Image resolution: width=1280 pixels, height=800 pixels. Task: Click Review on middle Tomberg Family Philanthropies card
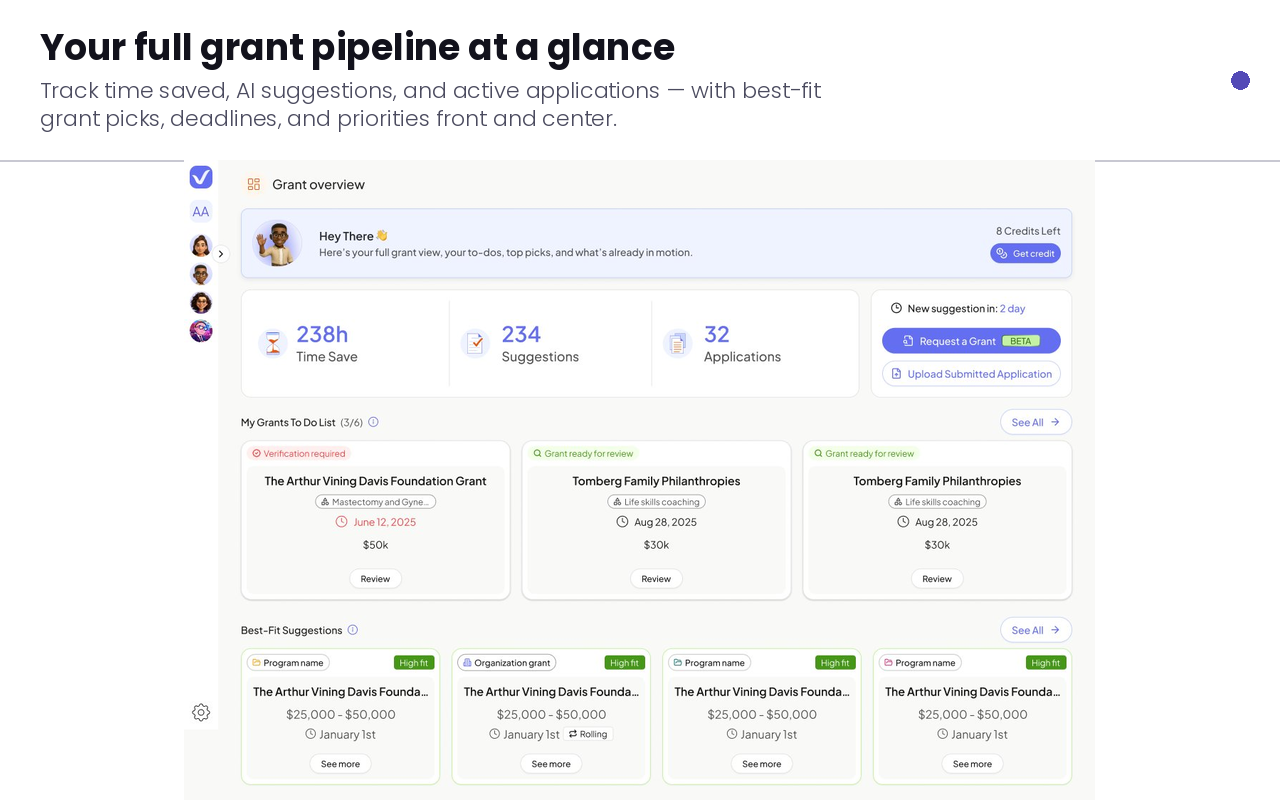[x=656, y=578]
